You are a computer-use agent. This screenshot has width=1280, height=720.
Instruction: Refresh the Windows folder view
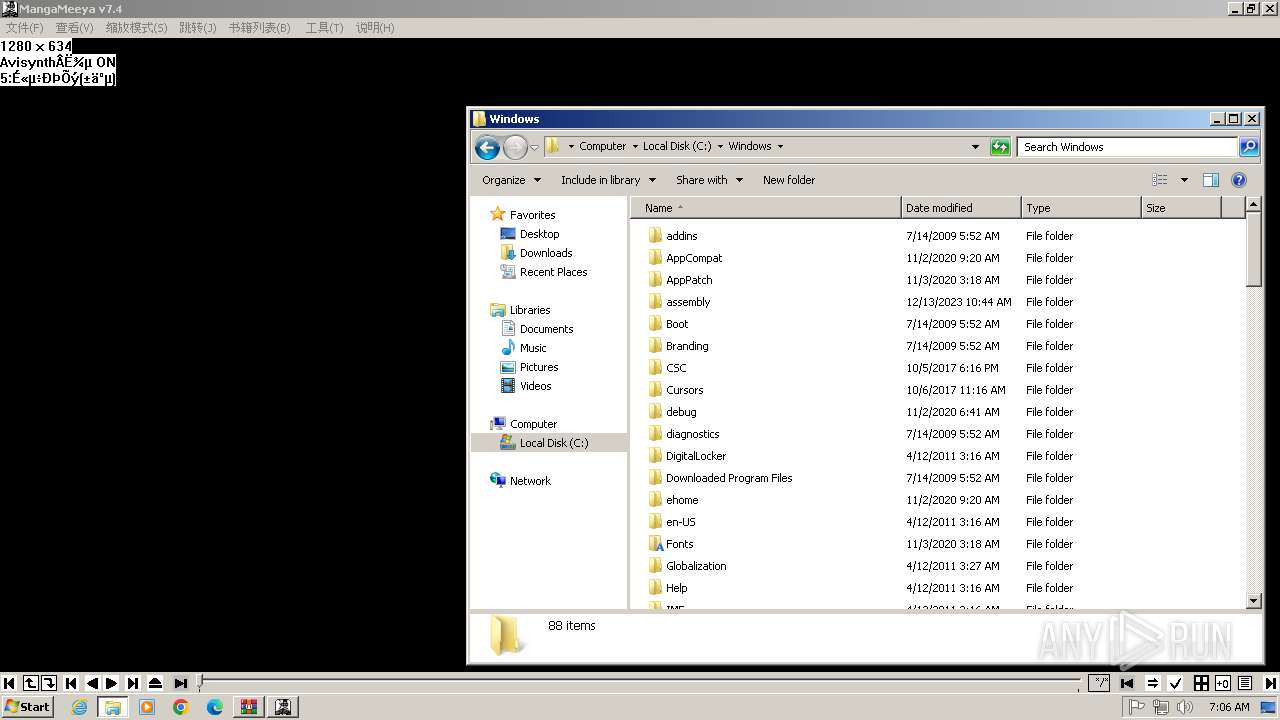coord(1000,147)
